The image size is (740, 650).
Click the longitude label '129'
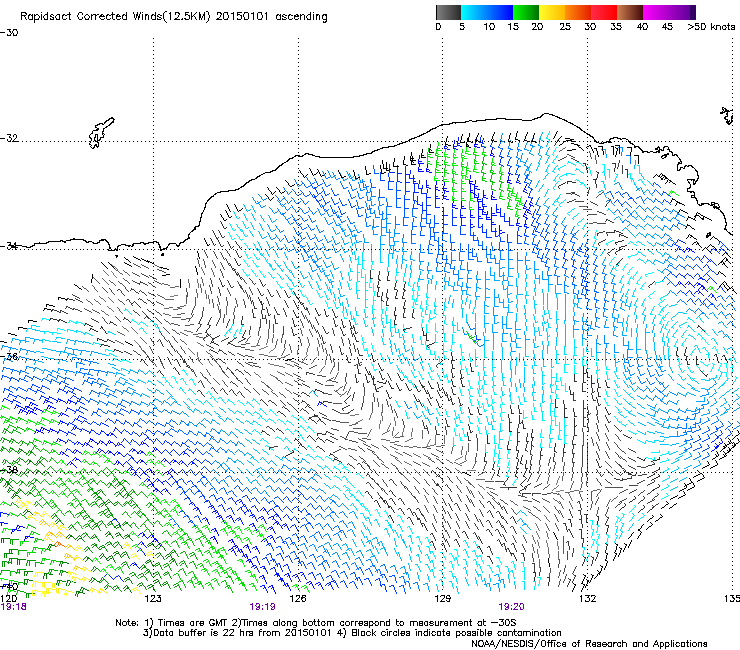(x=443, y=599)
